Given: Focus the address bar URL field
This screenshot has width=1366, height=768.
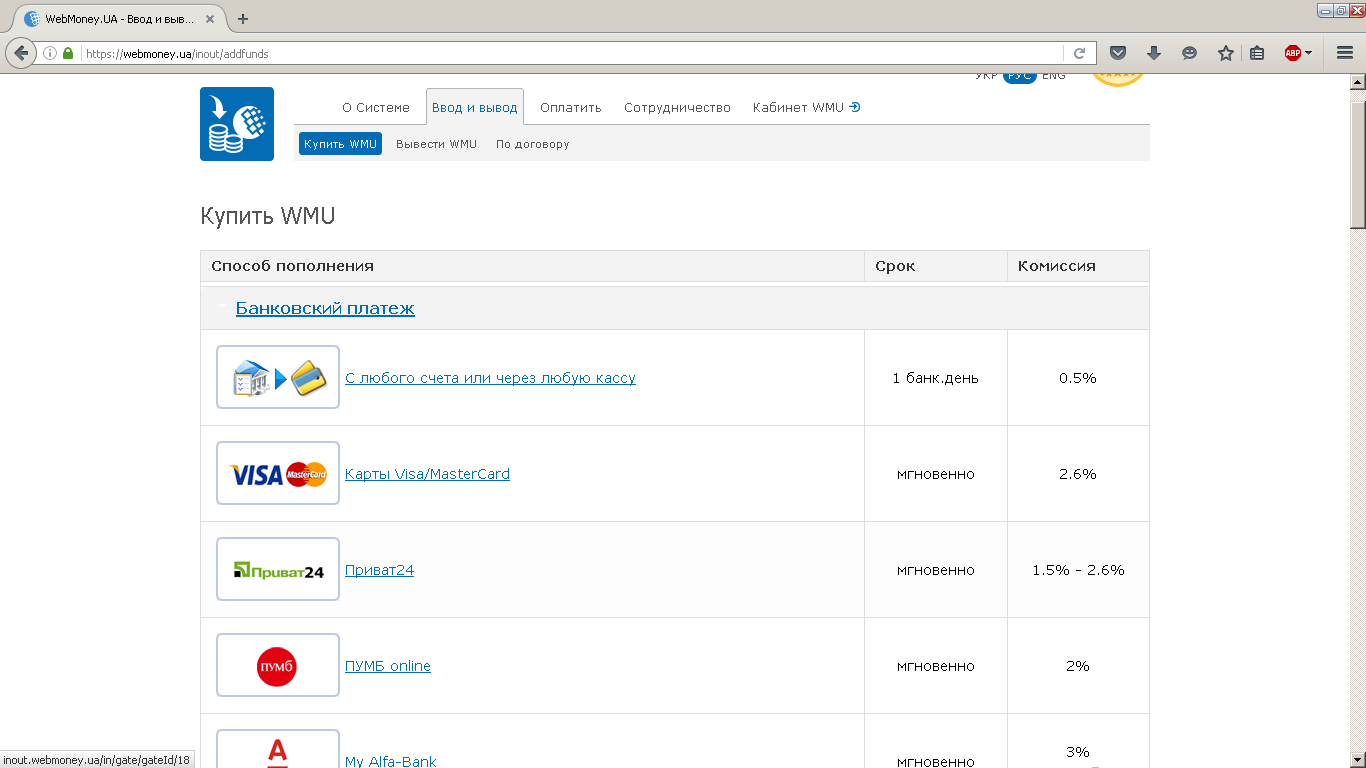Looking at the screenshot, I should click(570, 54).
